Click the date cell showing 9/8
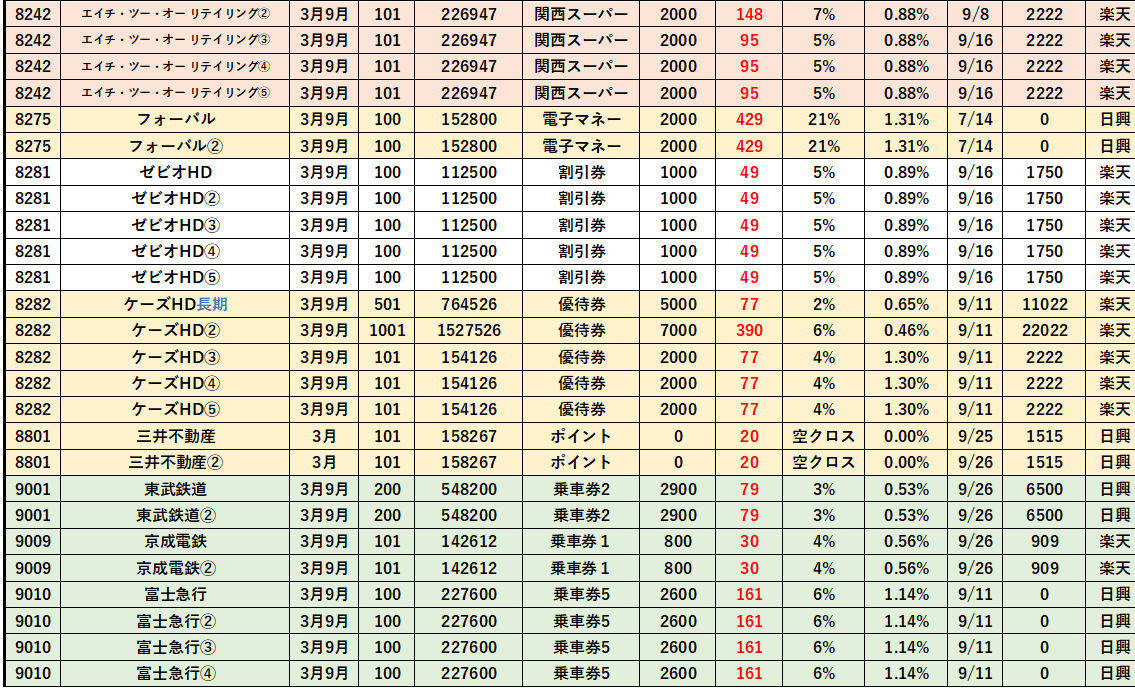 [975, 15]
